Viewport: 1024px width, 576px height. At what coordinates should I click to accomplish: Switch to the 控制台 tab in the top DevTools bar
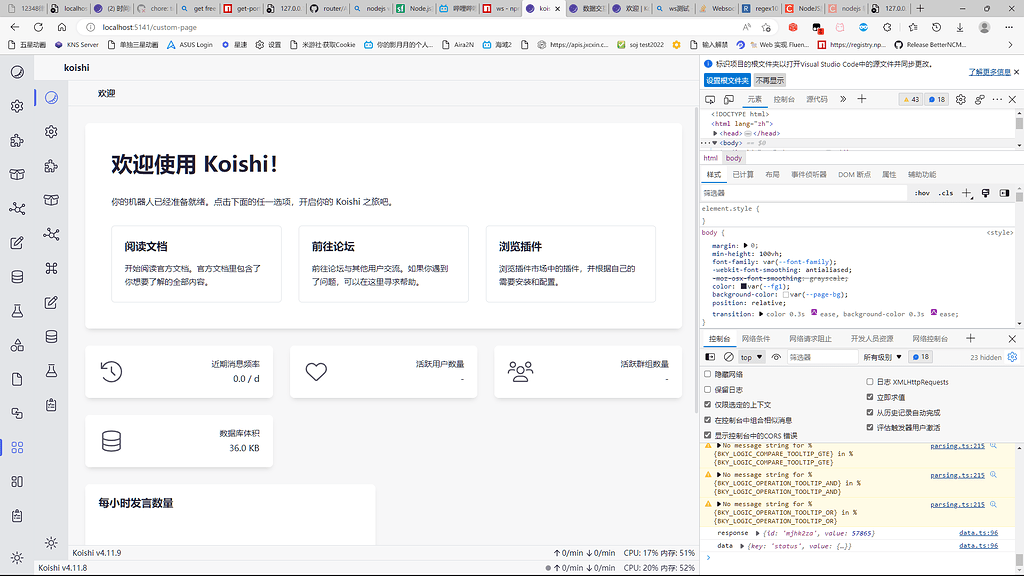[784, 99]
